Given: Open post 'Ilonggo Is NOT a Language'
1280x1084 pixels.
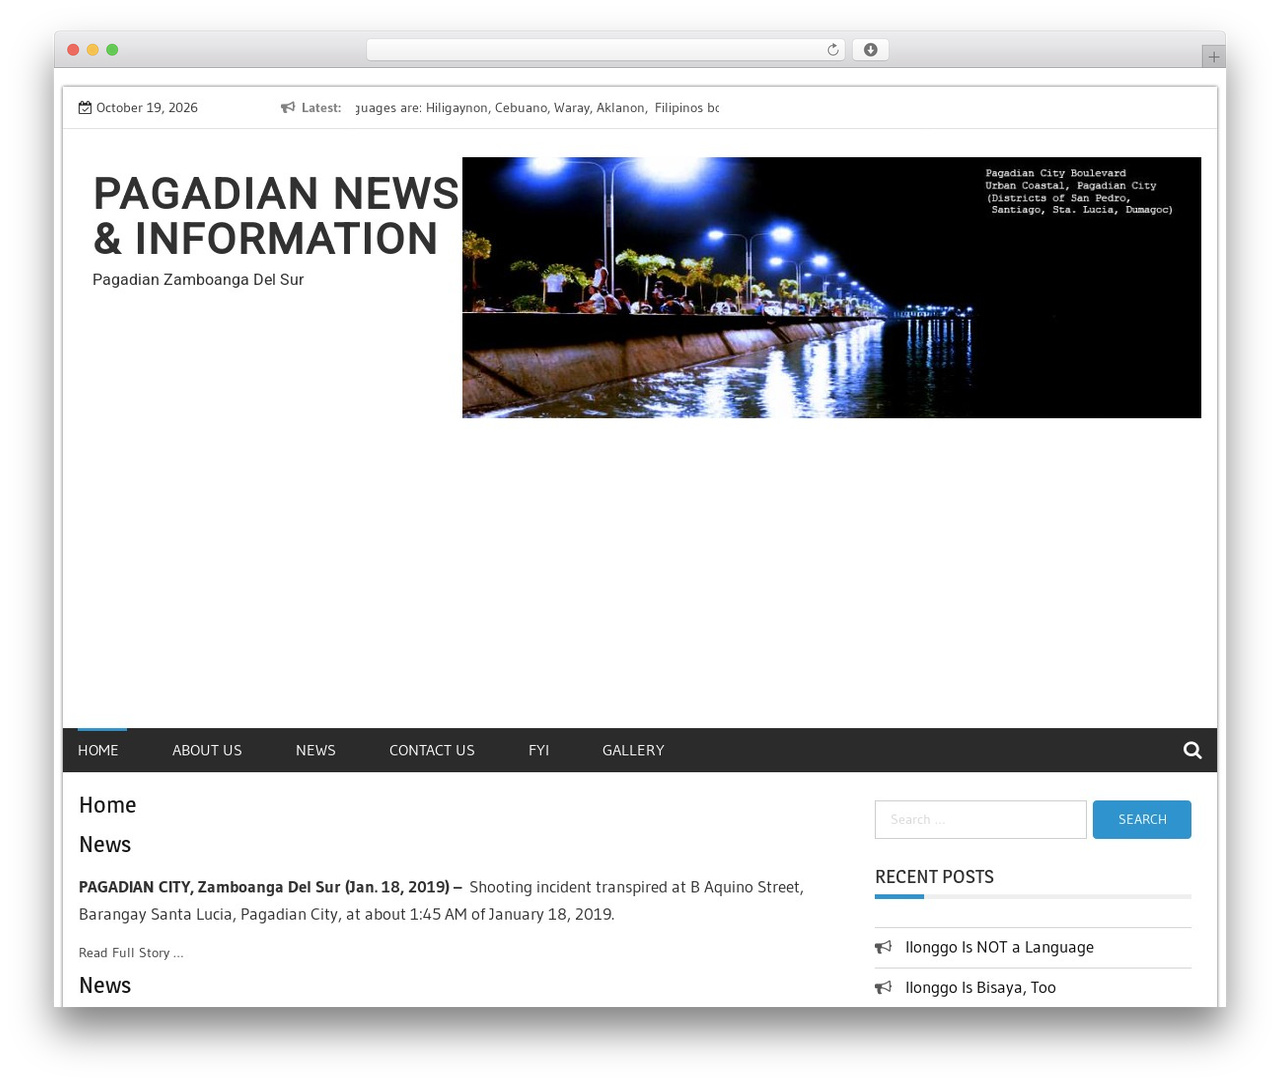Looking at the screenshot, I should (999, 947).
